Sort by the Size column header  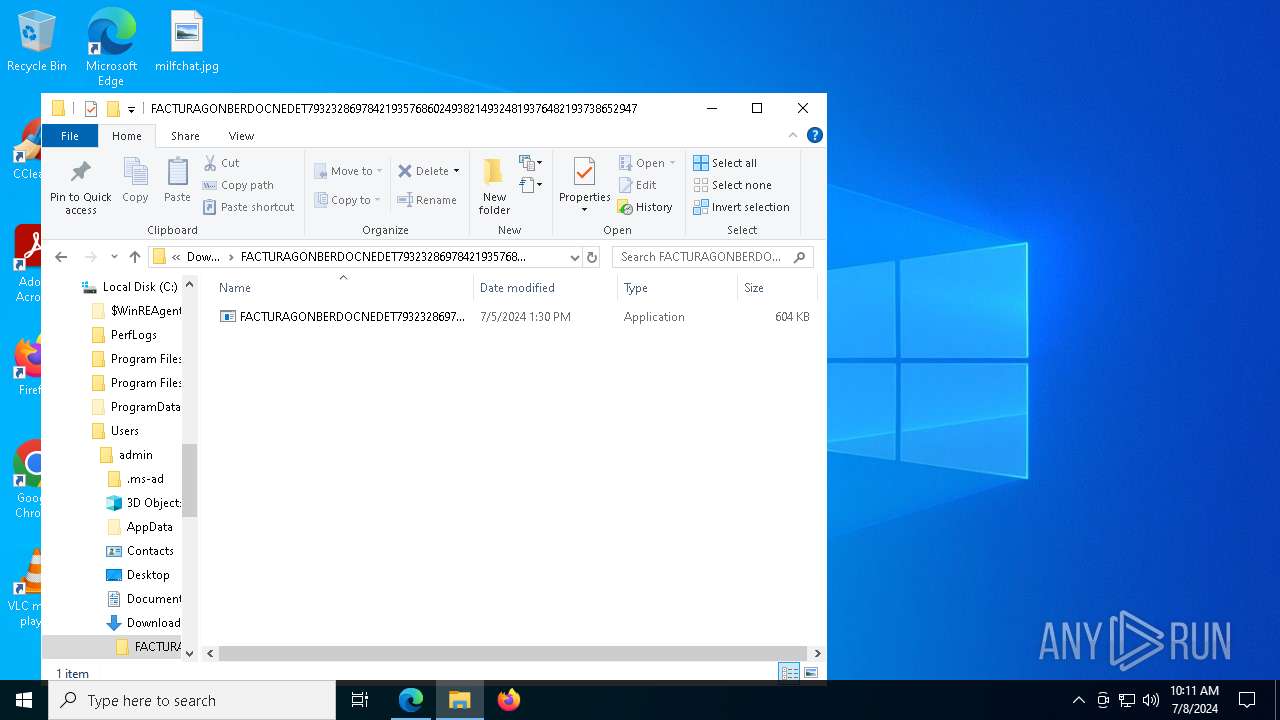[776, 288]
